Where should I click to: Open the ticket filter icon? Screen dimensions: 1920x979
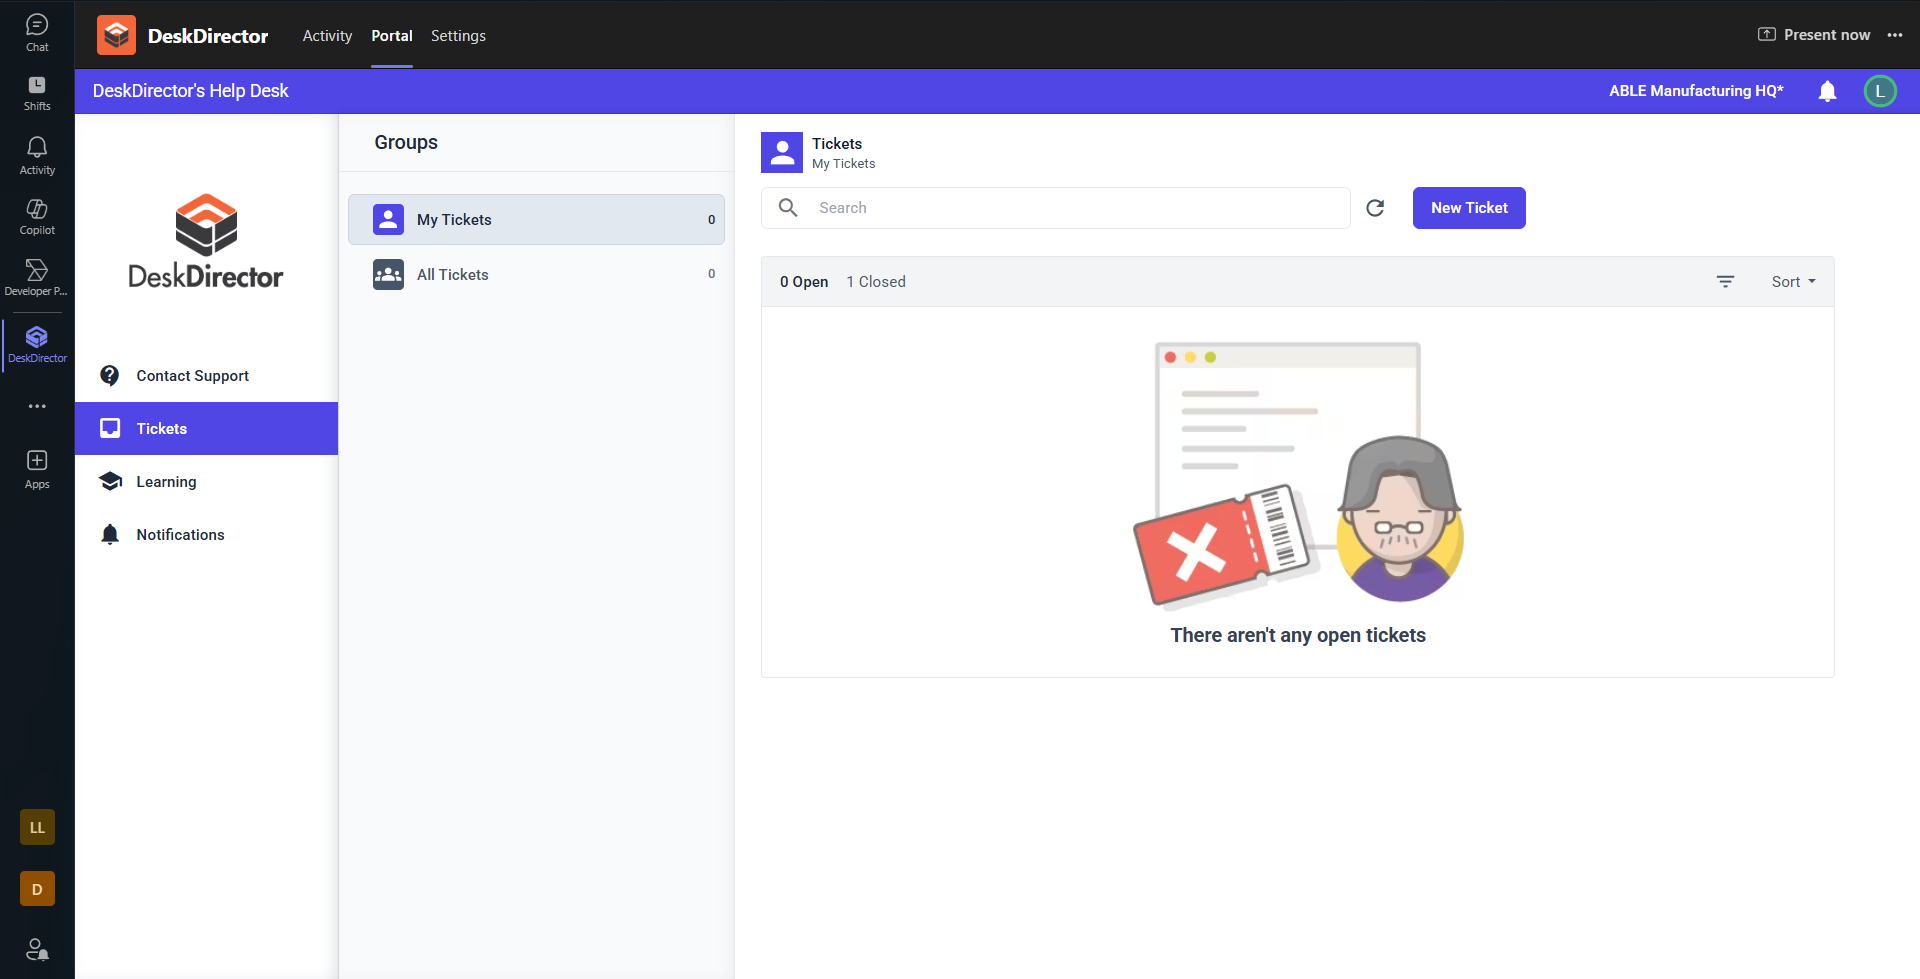[1725, 282]
